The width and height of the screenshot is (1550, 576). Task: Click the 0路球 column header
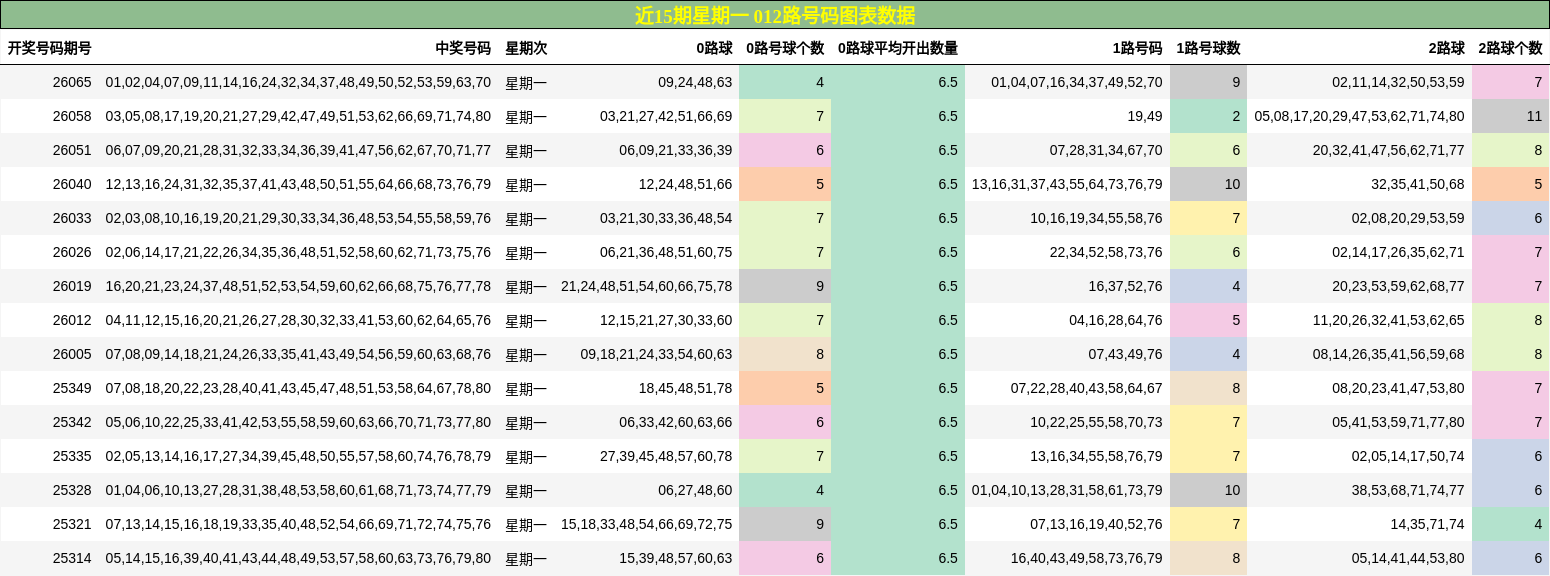click(x=716, y=47)
